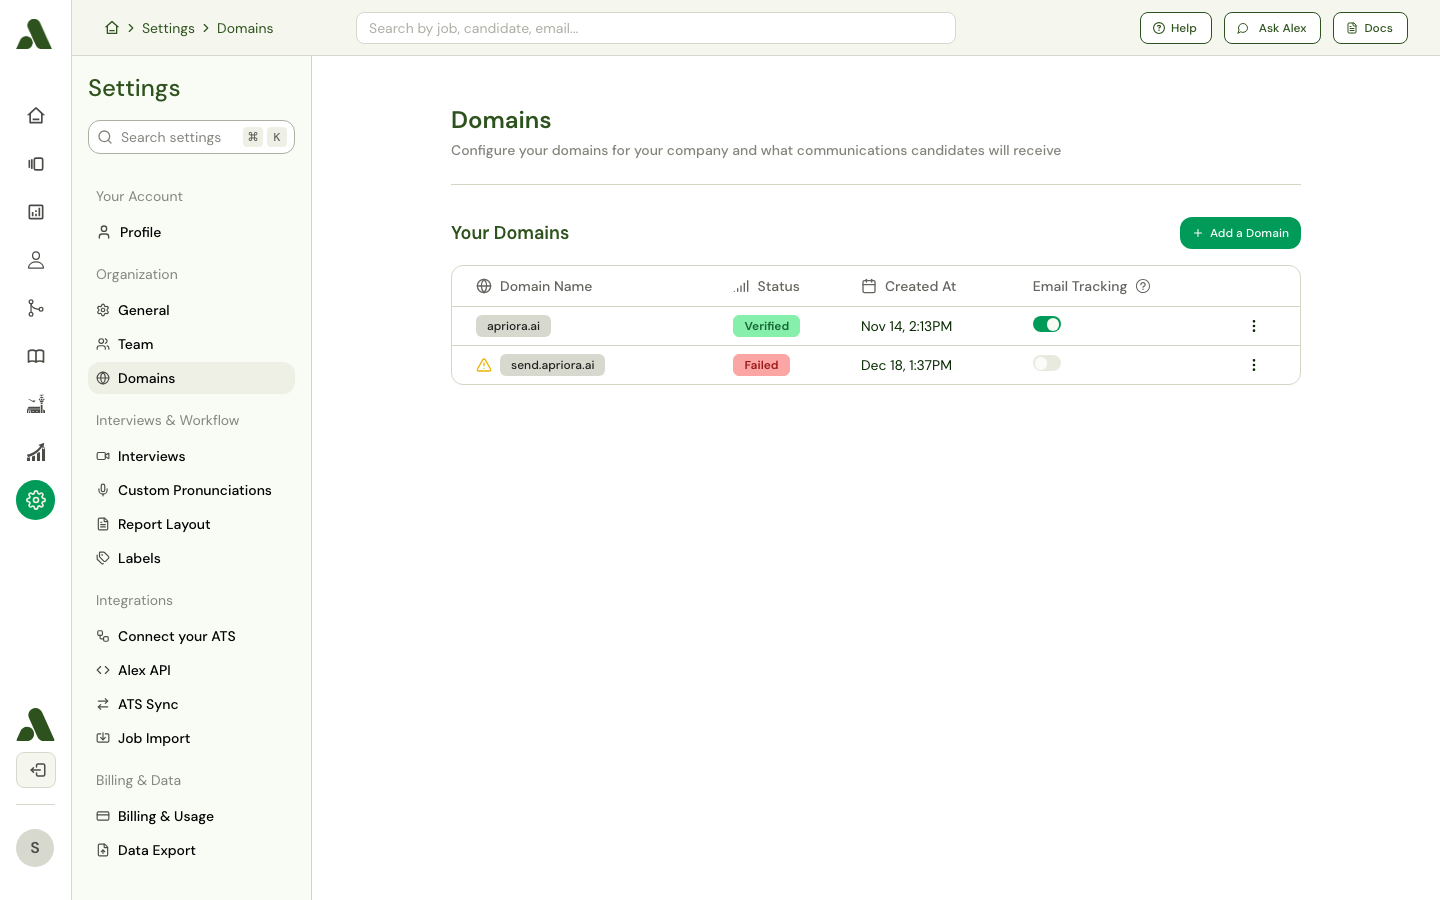Click the Verified status badge
The width and height of the screenshot is (1440, 900).
click(766, 326)
